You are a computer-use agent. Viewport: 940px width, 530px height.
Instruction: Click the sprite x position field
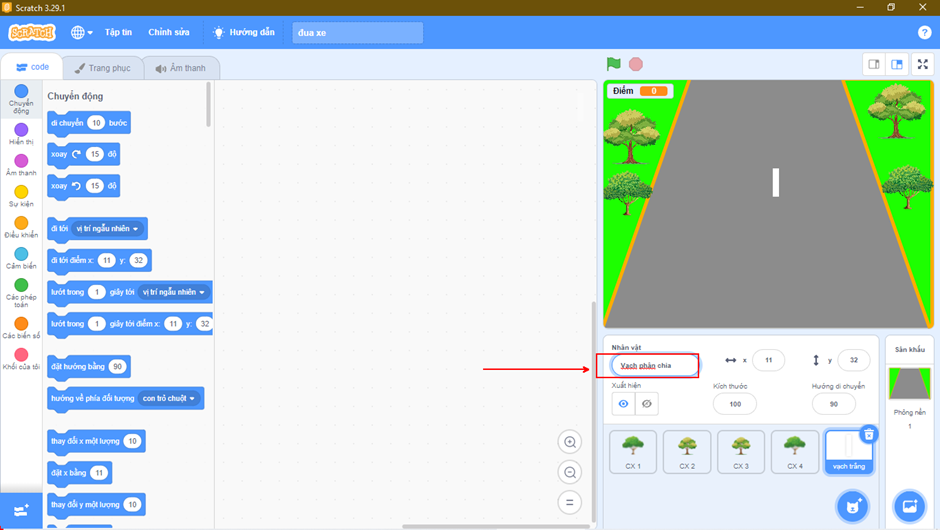pyautogui.click(x=769, y=360)
